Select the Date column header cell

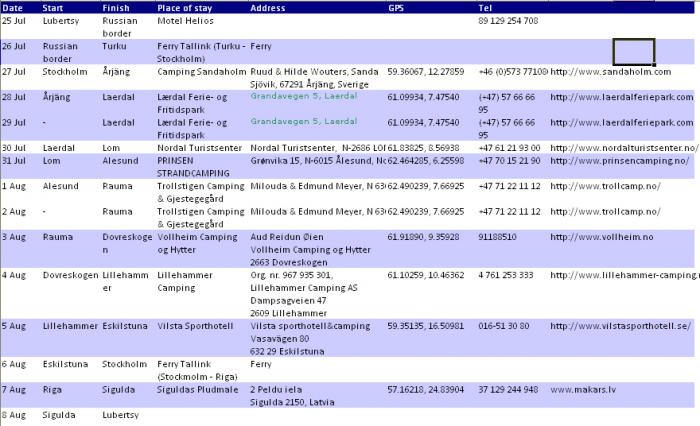point(12,8)
